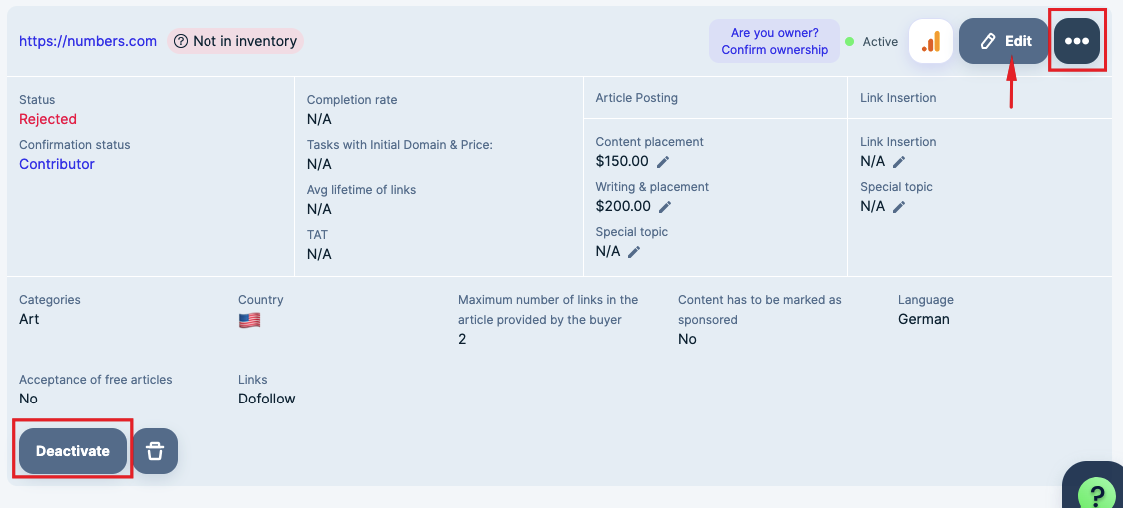The width and height of the screenshot is (1123, 508).
Task: Open the three-dots more options menu
Action: coord(1077,42)
